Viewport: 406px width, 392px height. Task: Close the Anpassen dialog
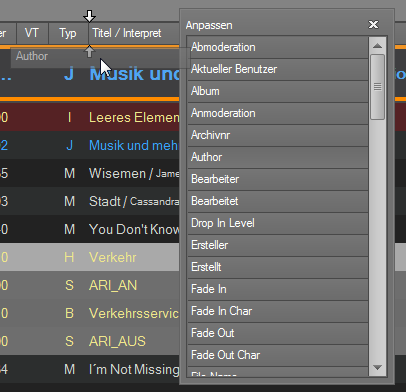[373, 25]
